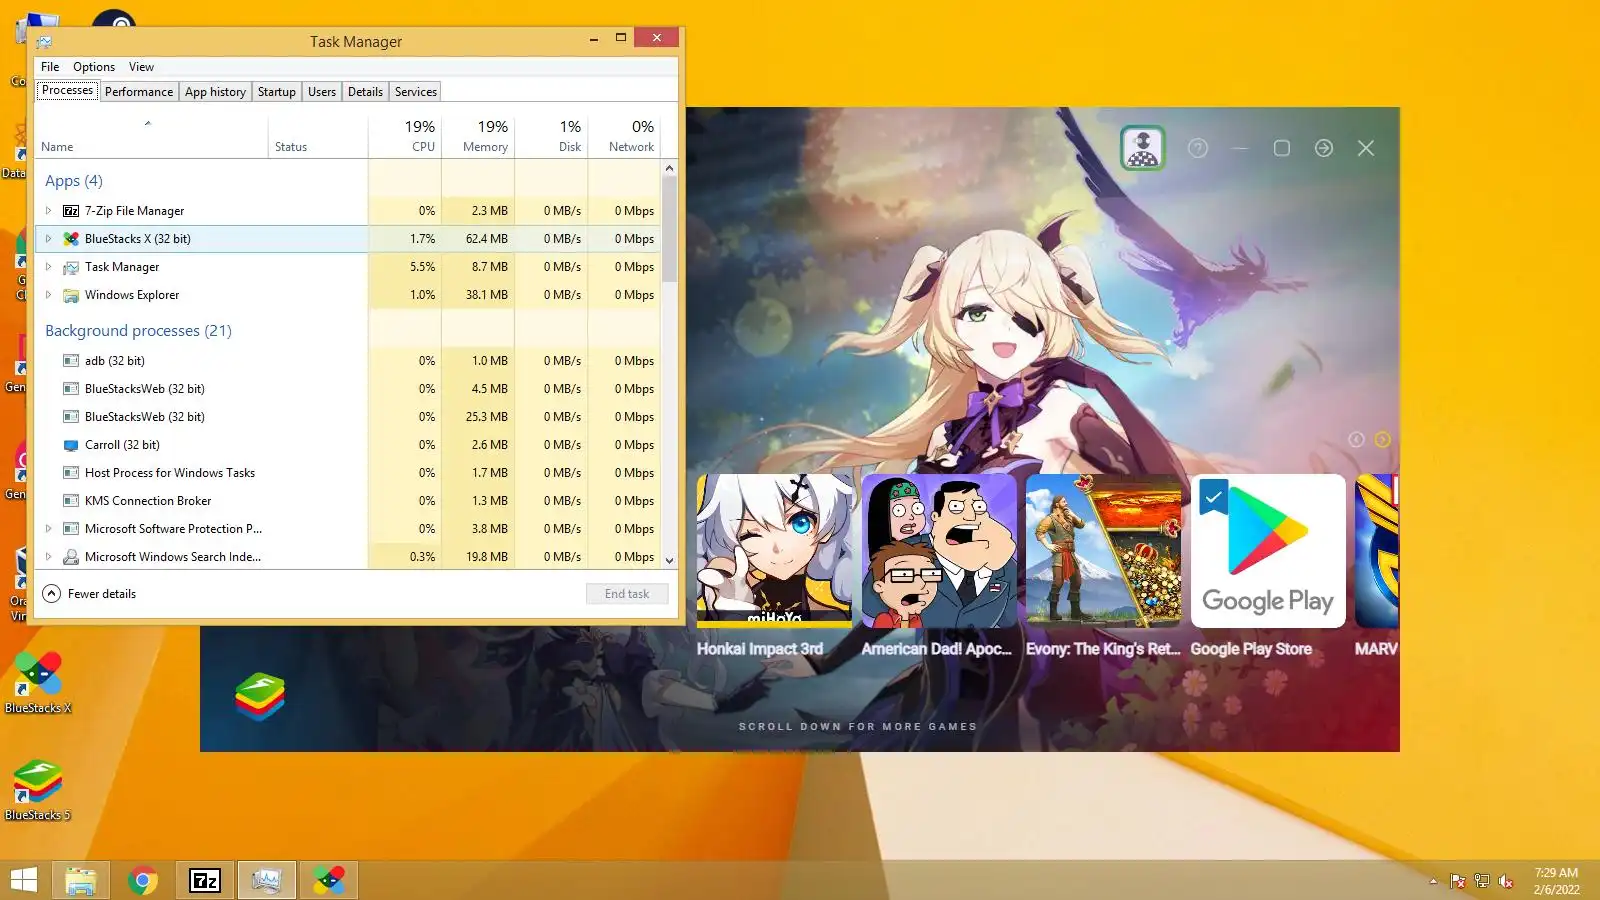The height and width of the screenshot is (900, 1600).
Task: Sort processes by Status column
Action: click(x=318, y=137)
